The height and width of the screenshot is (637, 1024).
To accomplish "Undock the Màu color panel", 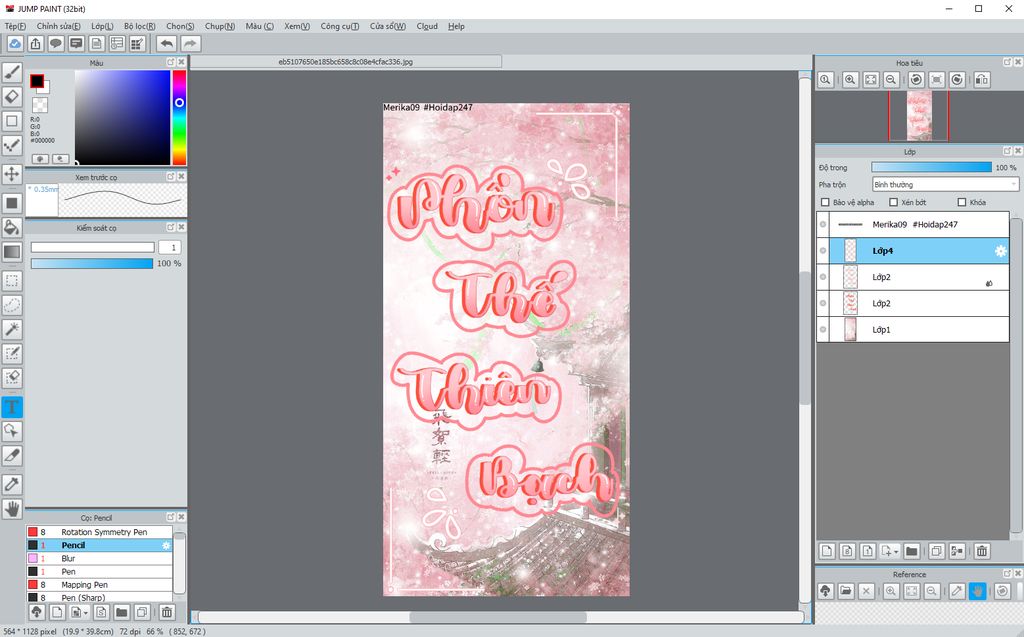I will pyautogui.click(x=170, y=62).
